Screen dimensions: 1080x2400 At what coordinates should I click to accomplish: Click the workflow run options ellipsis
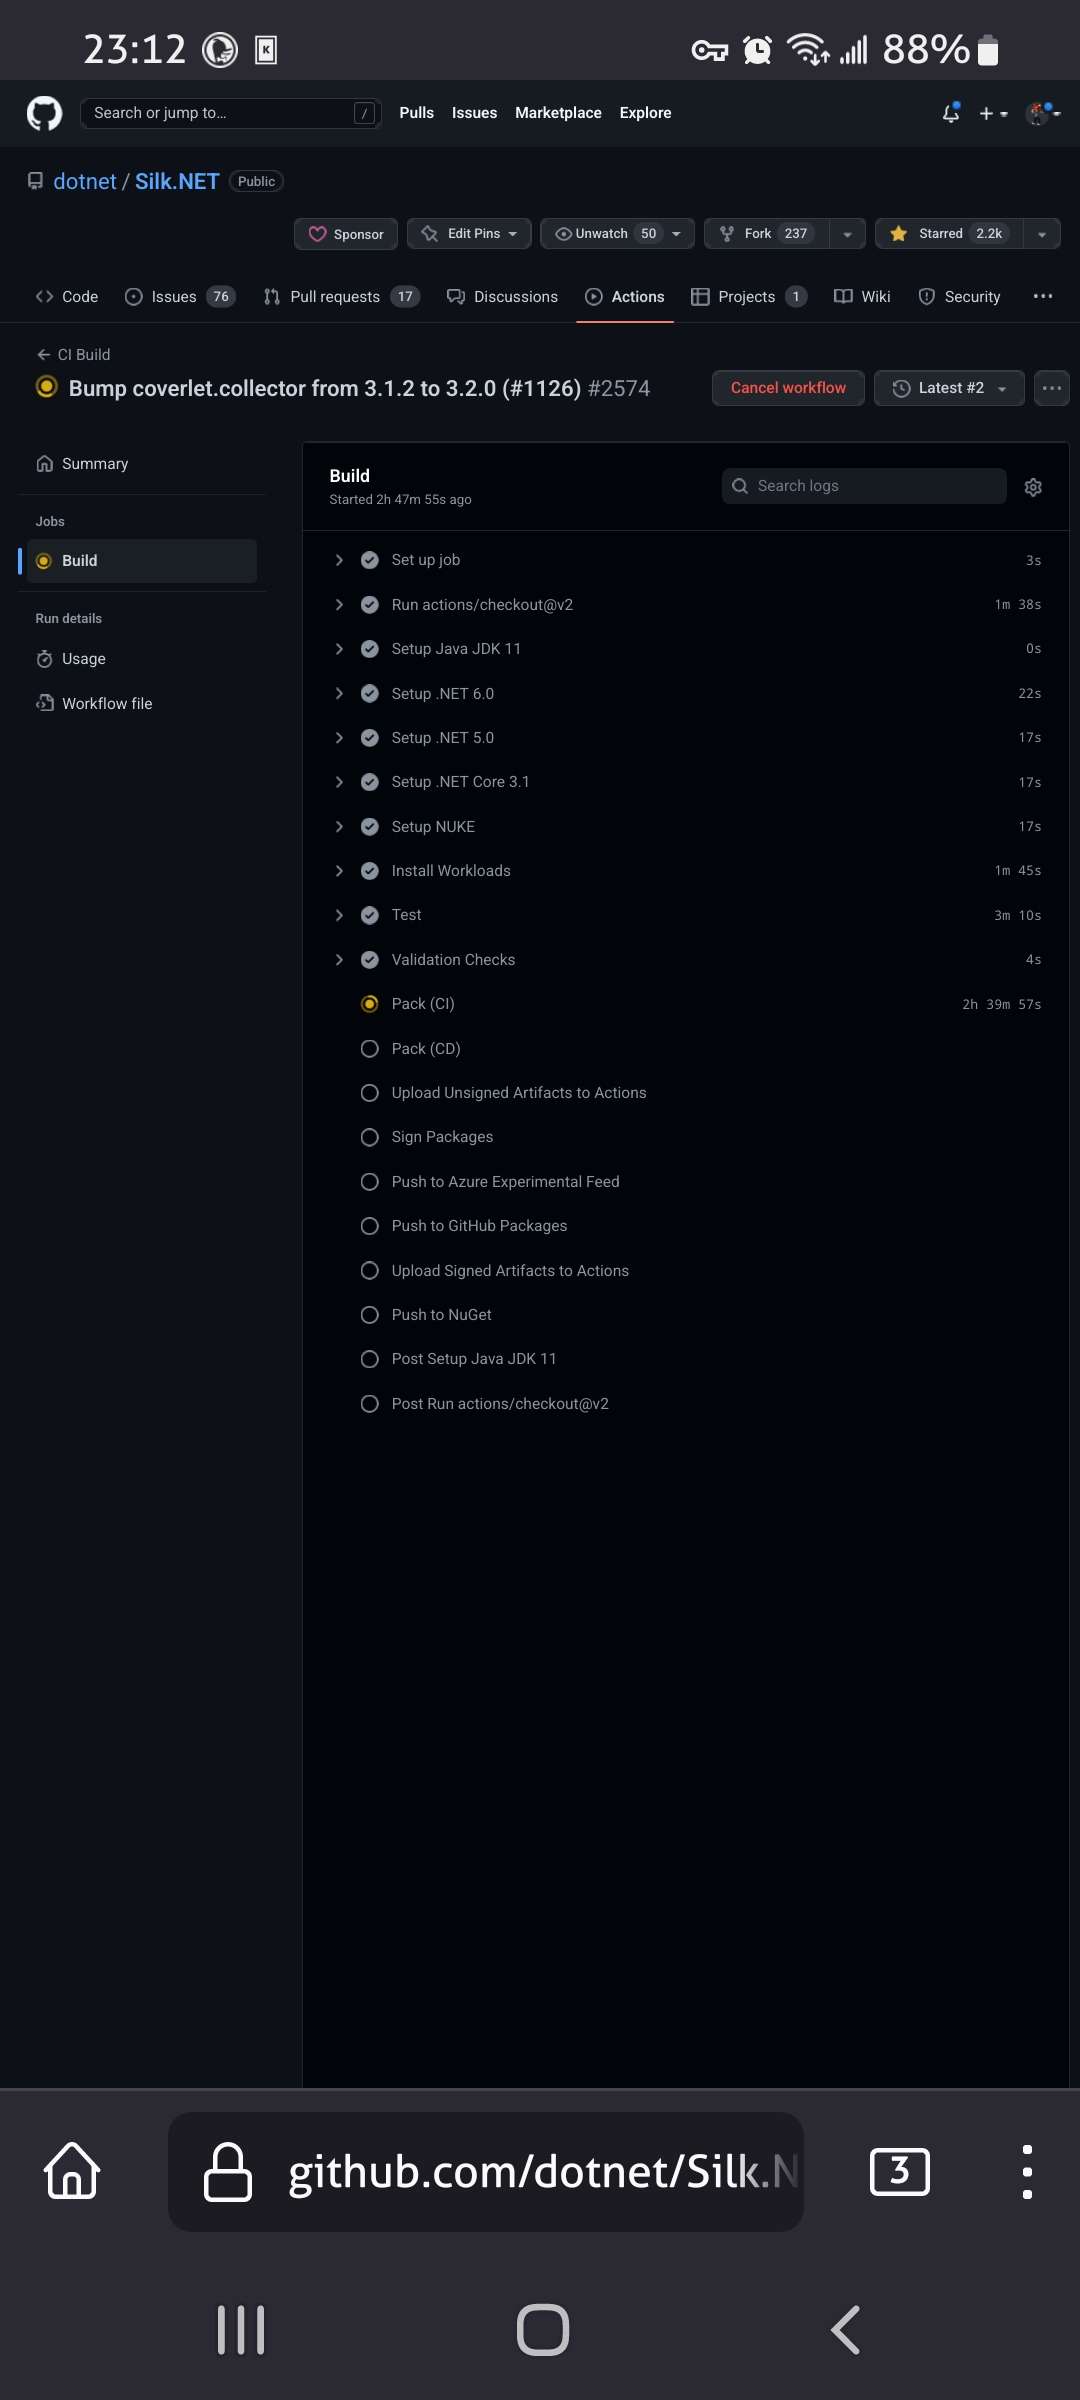click(1052, 388)
